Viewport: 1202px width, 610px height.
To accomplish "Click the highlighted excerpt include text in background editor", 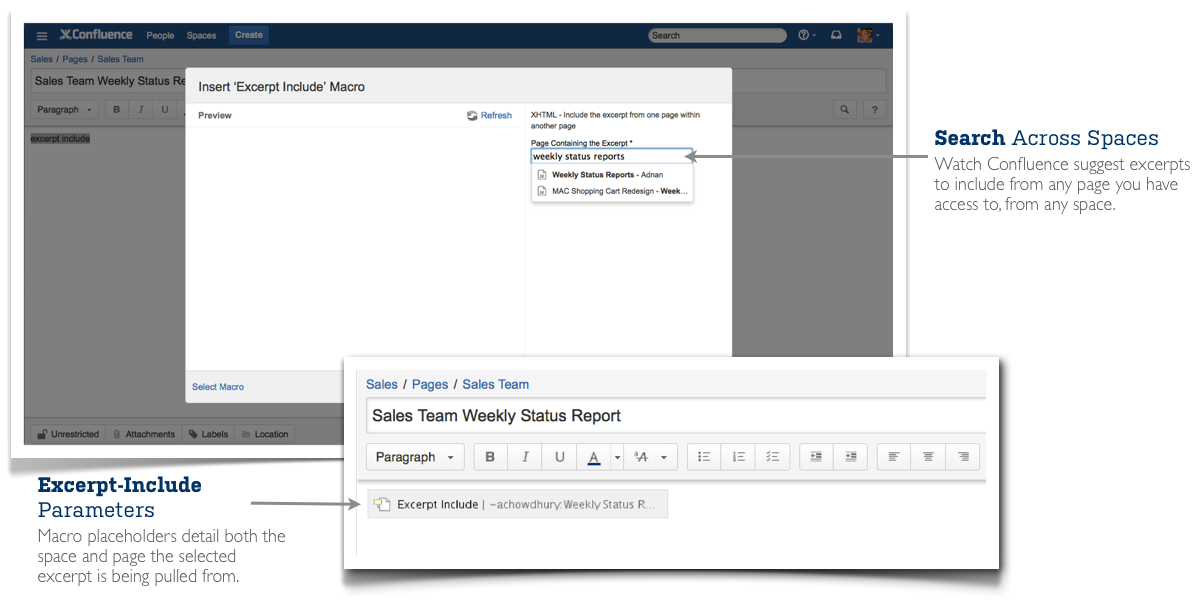I will pyautogui.click(x=61, y=139).
